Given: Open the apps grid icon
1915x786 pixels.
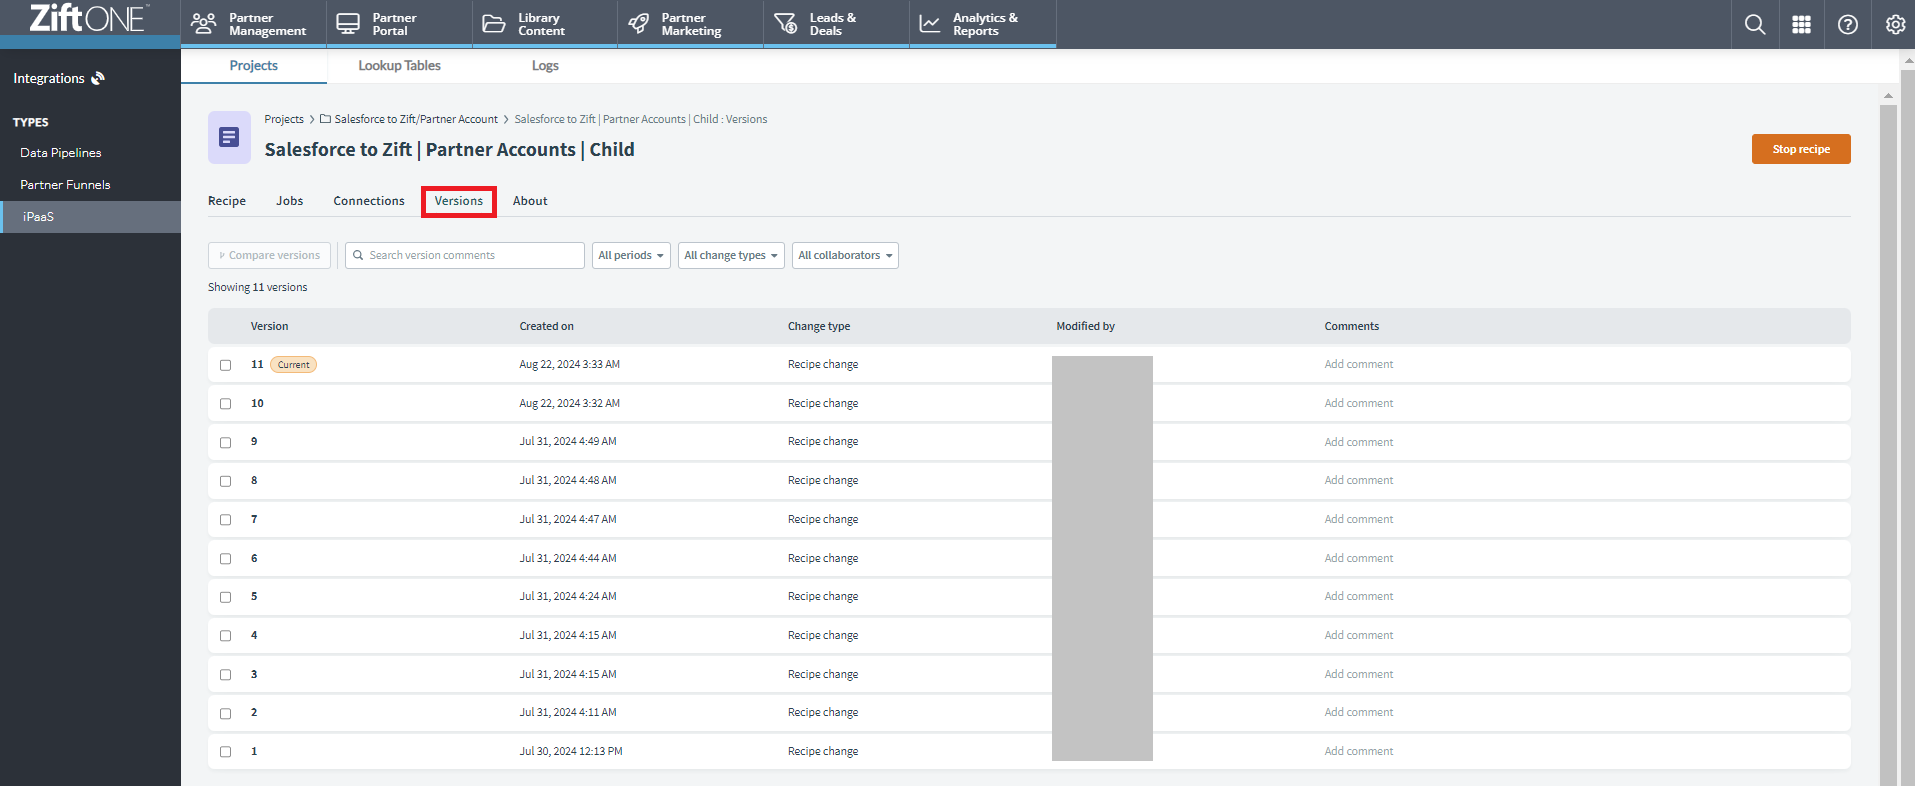Looking at the screenshot, I should coord(1801,24).
